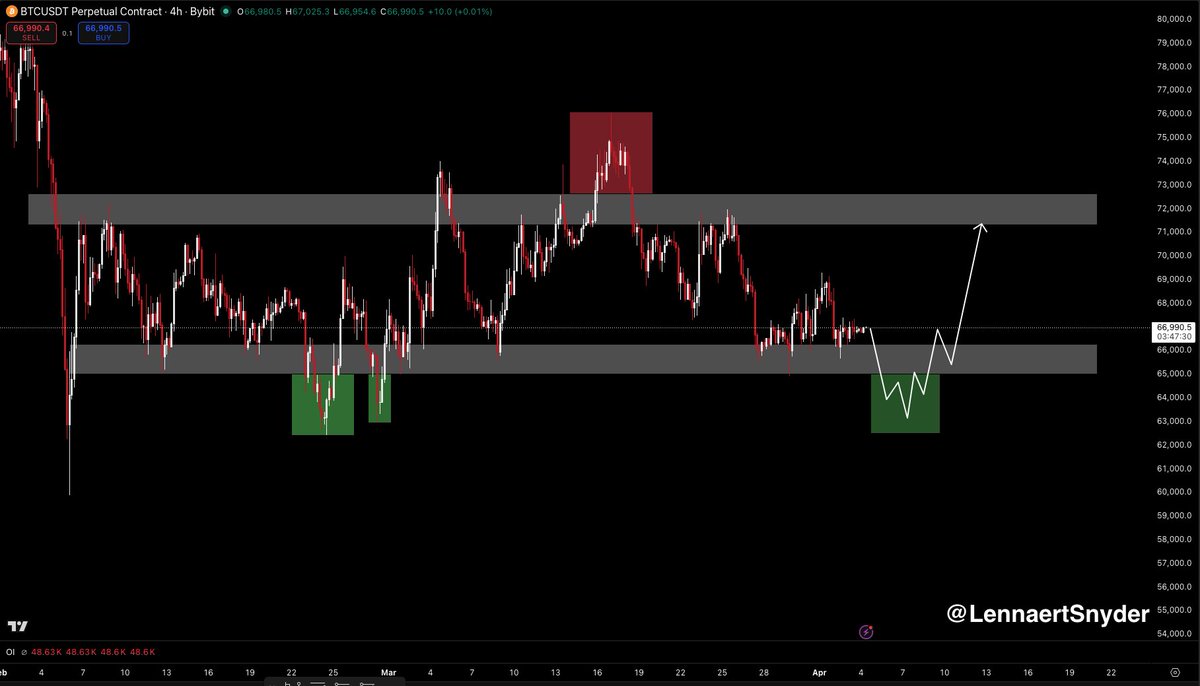This screenshot has height=686, width=1200.
Task: Select the 0.1 quantity between Sell and Buy
Action: pyautogui.click(x=67, y=33)
